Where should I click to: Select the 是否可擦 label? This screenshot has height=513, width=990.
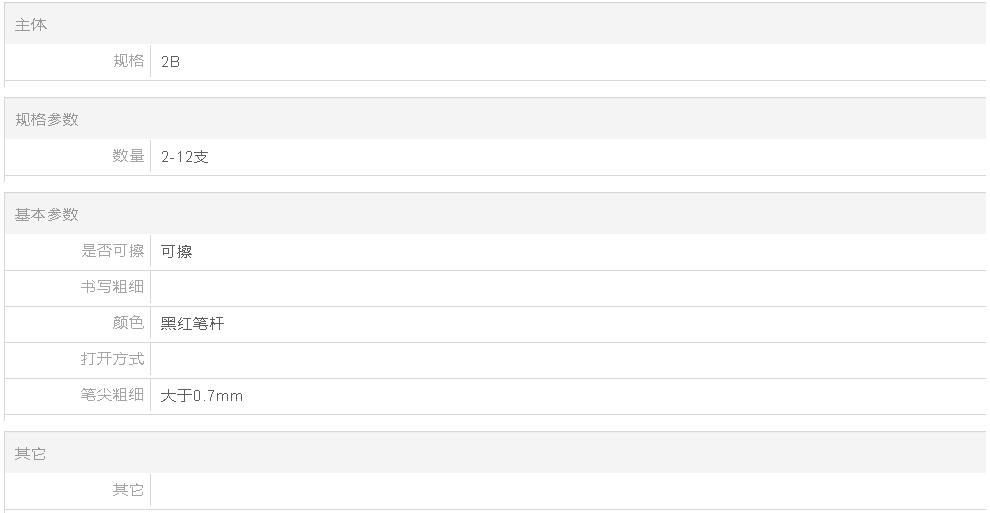click(x=113, y=251)
